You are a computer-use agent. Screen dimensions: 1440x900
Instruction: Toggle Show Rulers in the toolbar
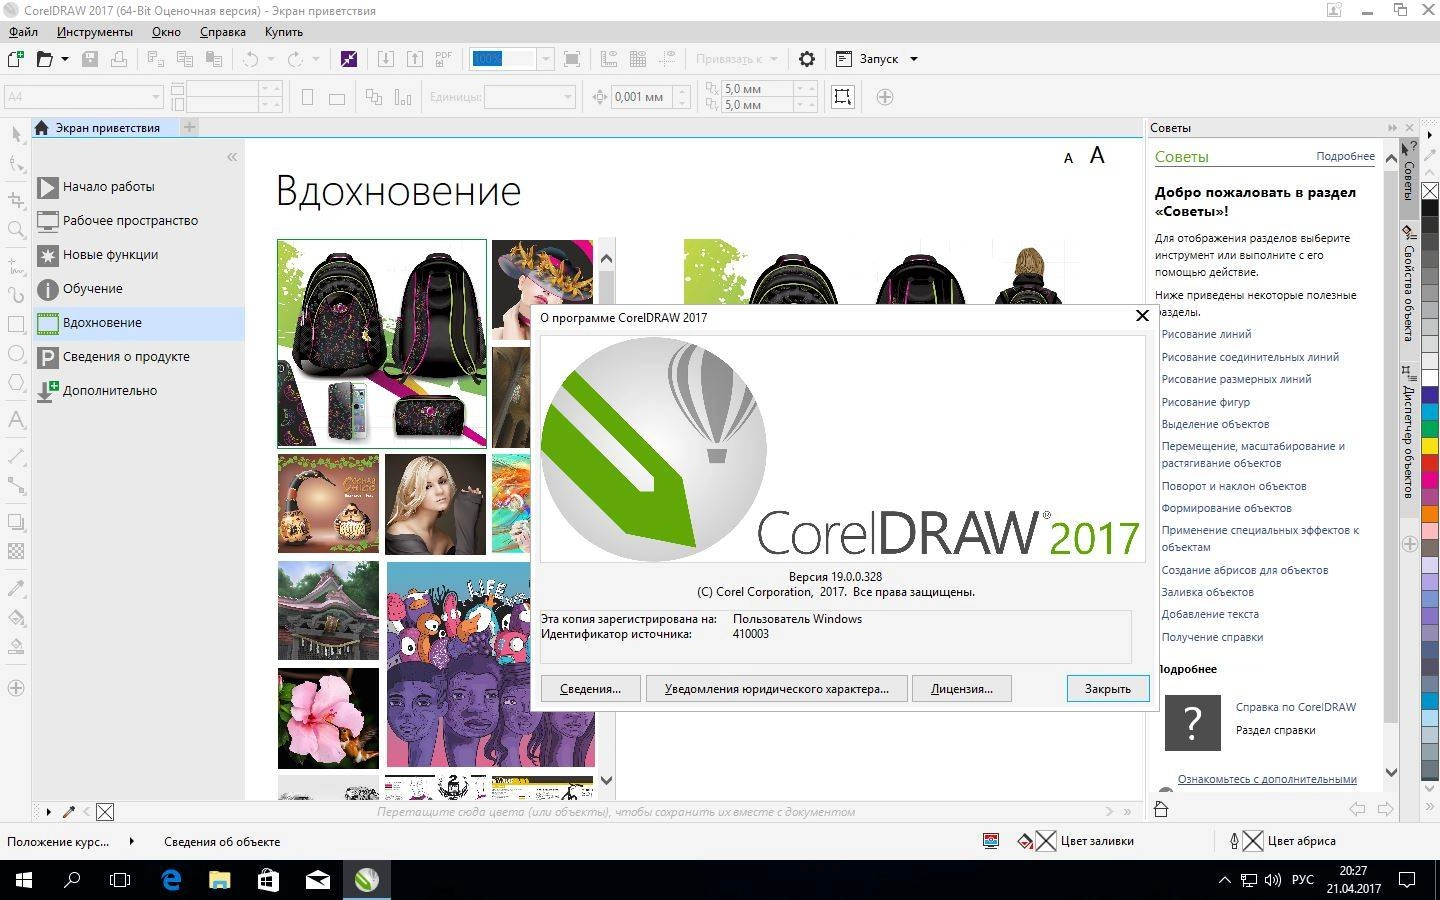[x=608, y=59]
